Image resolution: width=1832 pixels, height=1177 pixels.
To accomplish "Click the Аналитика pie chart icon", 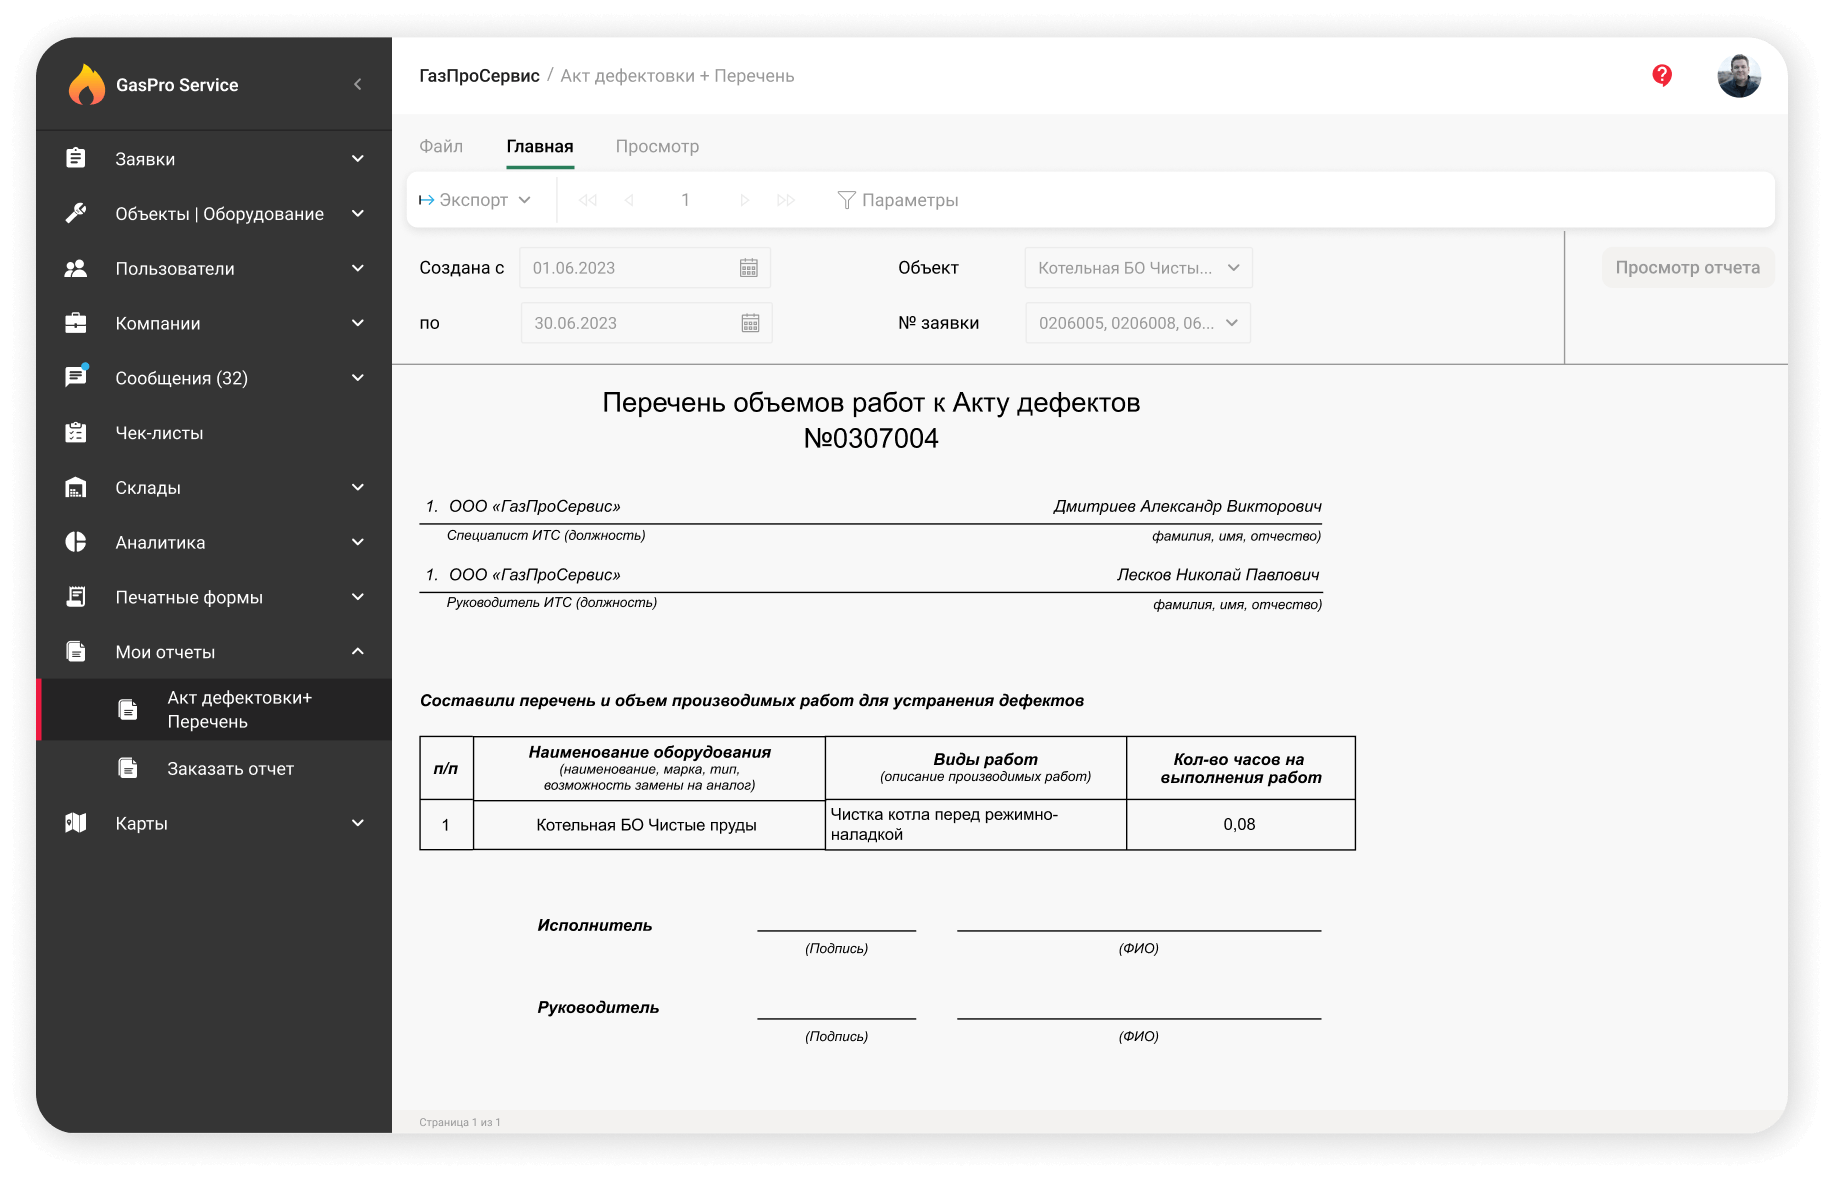I will (x=75, y=542).
